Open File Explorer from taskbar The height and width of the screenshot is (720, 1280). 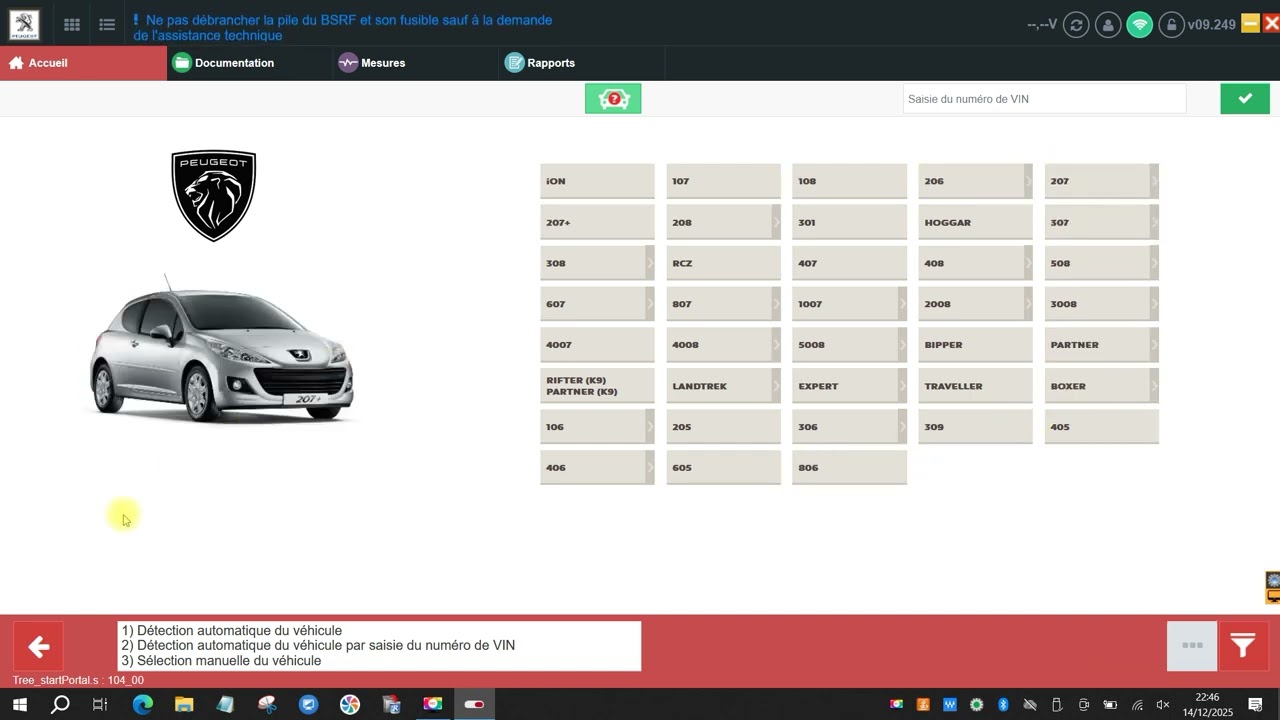pyautogui.click(x=184, y=705)
